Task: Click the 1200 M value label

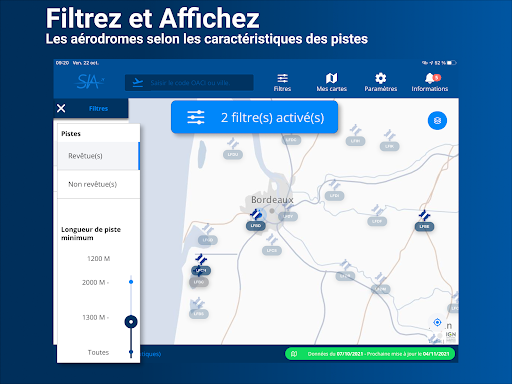Action: tap(98, 258)
